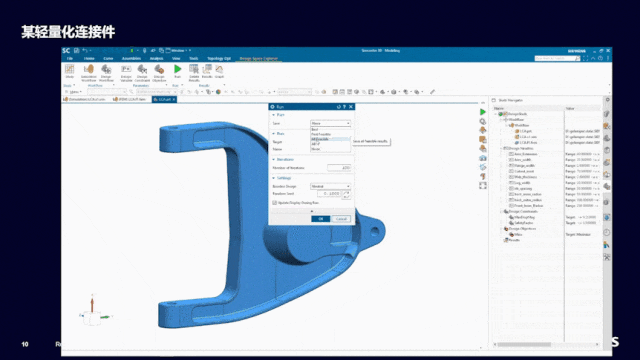640x360 pixels.
Task: Click the help question mark in the Run dialog
Action: tap(344, 107)
